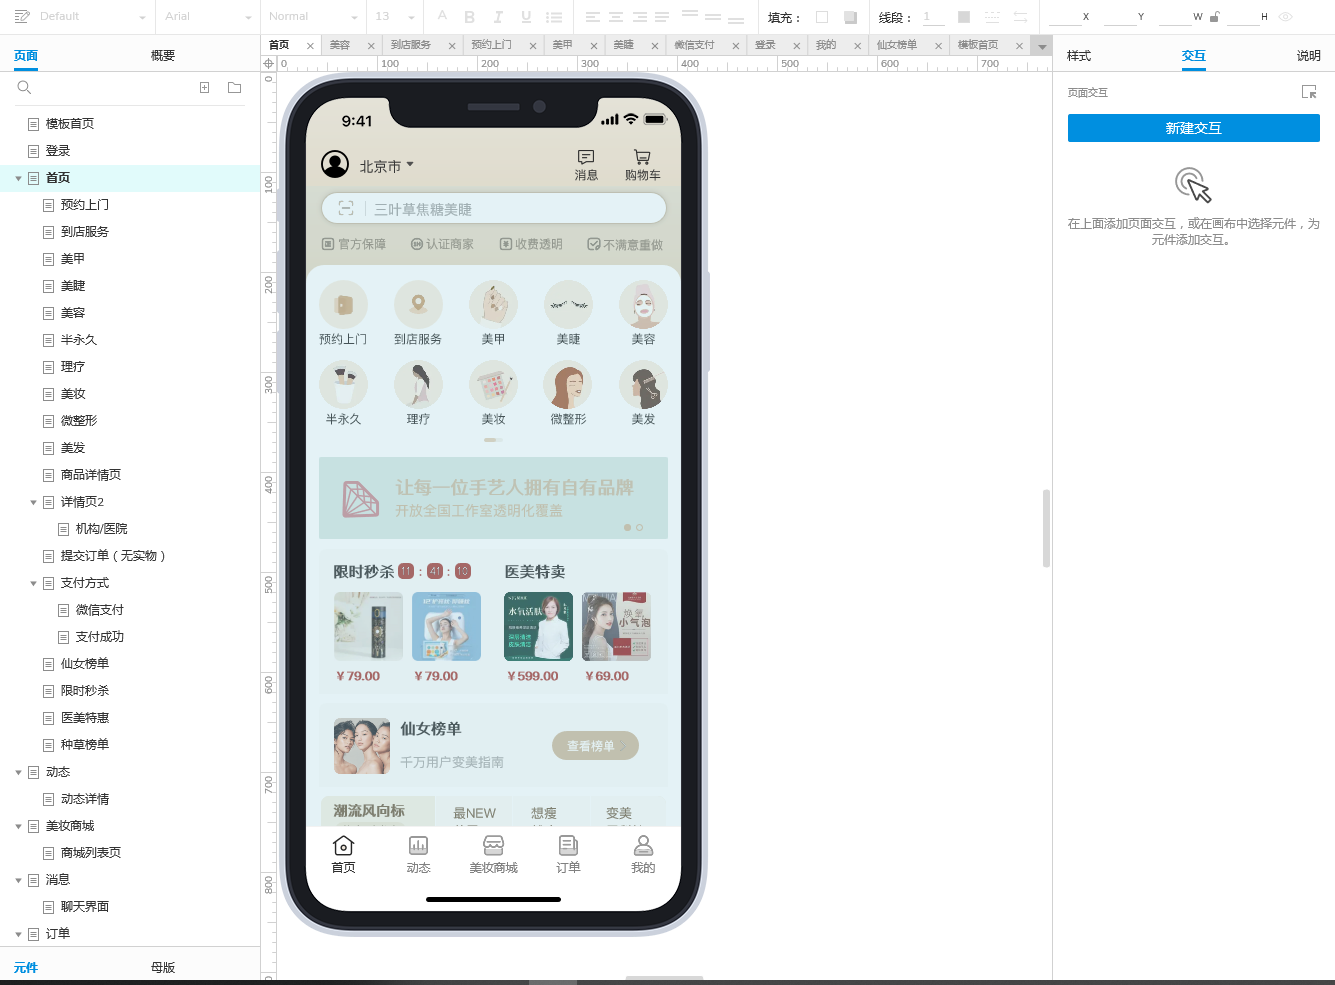Close the 到店服务 document tab
This screenshot has width=1335, height=985.
[452, 46]
